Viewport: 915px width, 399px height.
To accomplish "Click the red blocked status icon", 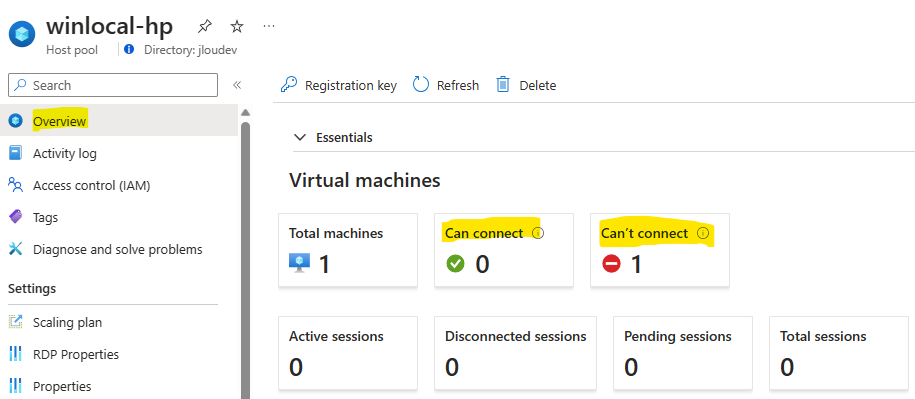I will (612, 264).
